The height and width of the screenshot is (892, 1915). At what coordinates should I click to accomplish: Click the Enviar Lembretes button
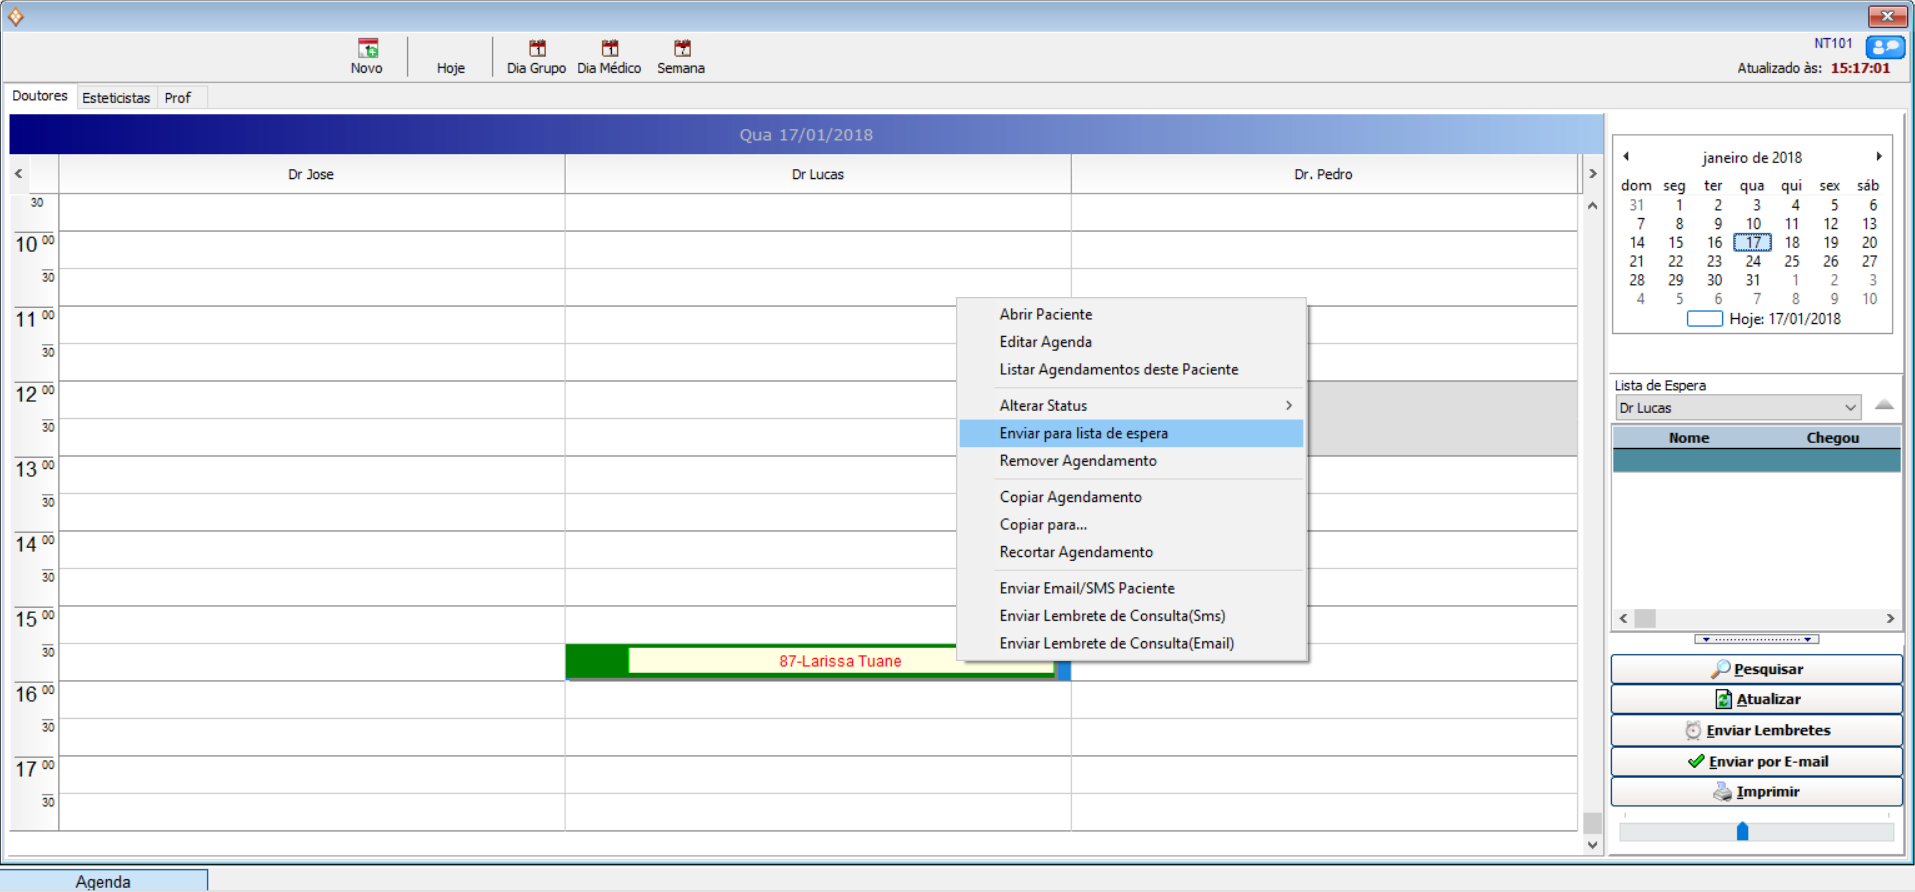coord(1756,730)
